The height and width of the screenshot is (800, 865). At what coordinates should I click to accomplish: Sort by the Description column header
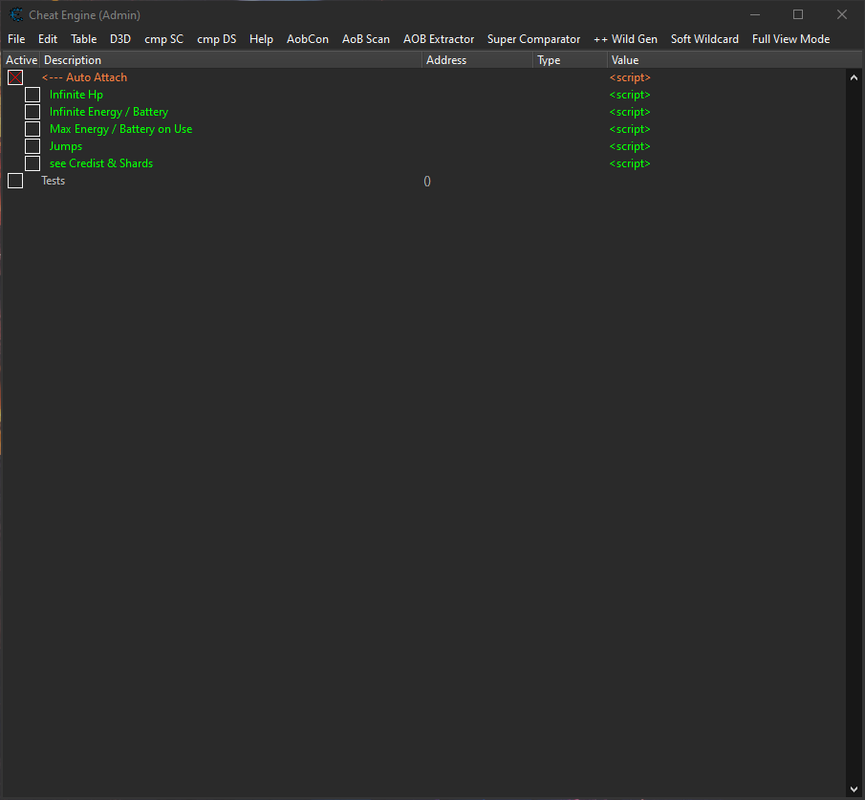[231, 60]
